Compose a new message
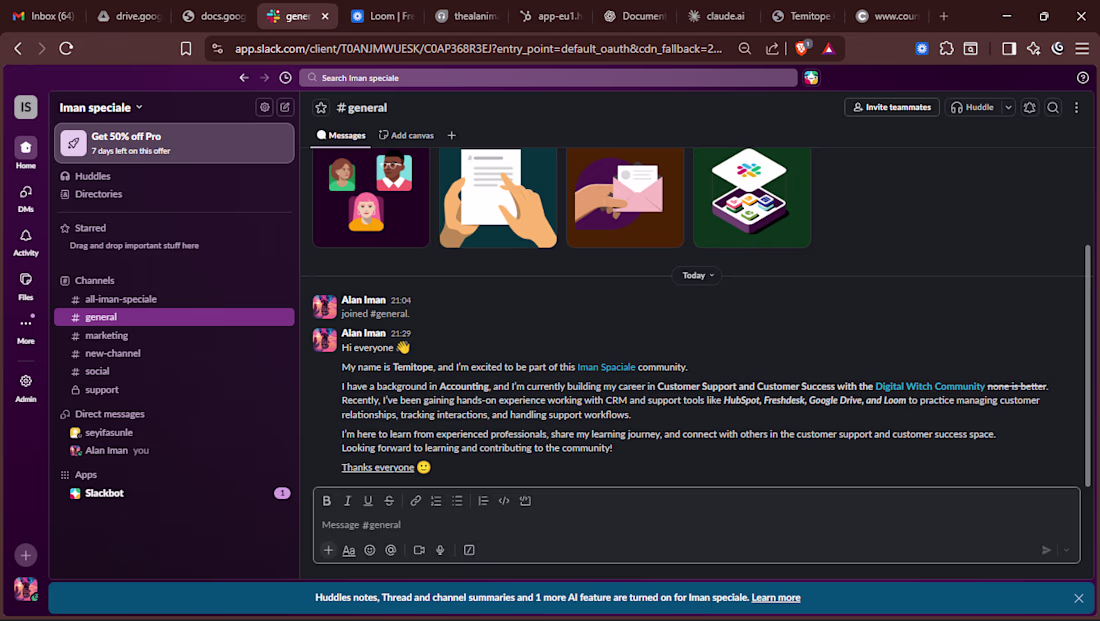 [x=285, y=107]
